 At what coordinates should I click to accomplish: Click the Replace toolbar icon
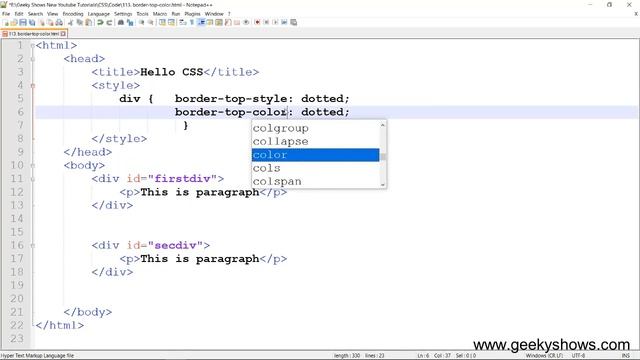pyautogui.click(x=130, y=22)
